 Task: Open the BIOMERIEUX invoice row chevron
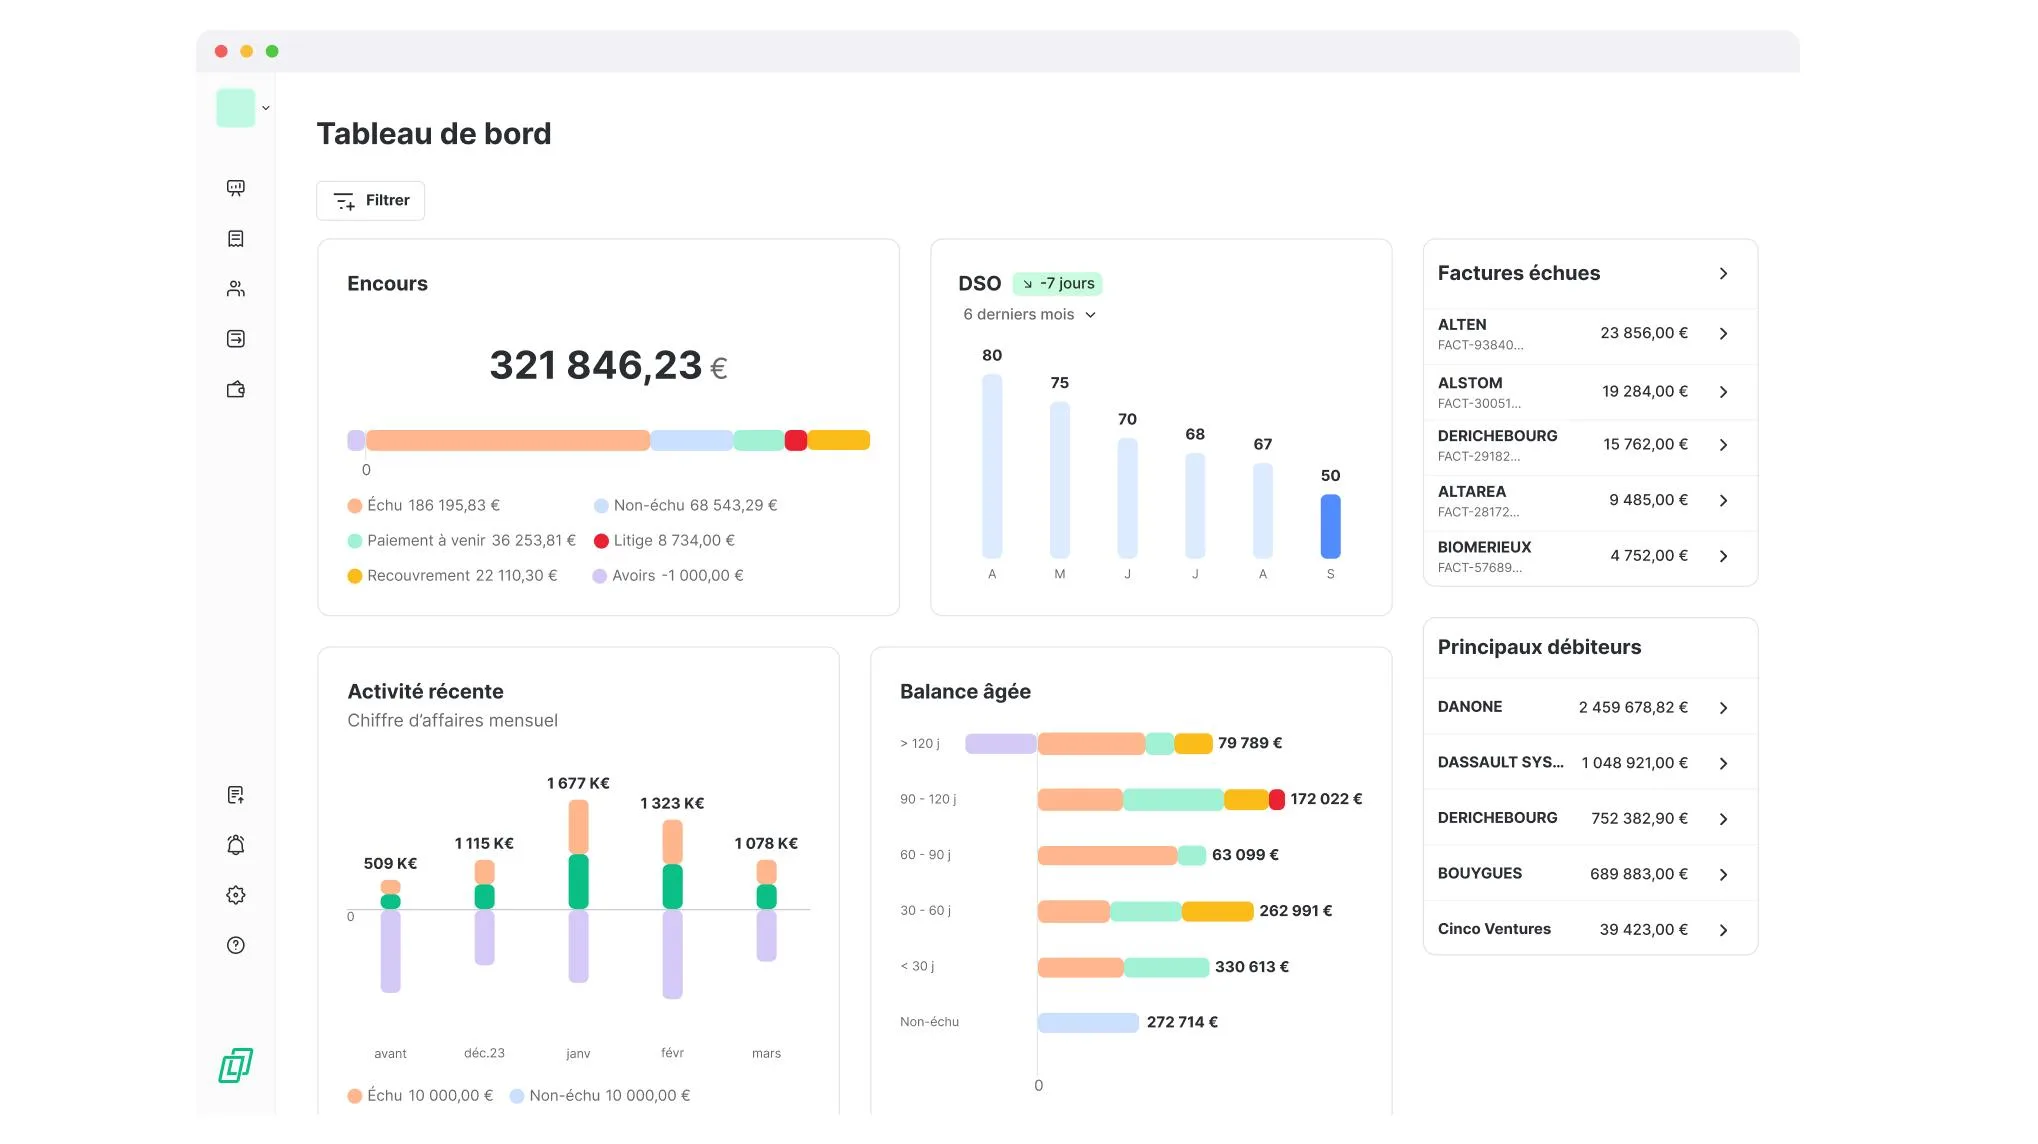click(x=1724, y=556)
